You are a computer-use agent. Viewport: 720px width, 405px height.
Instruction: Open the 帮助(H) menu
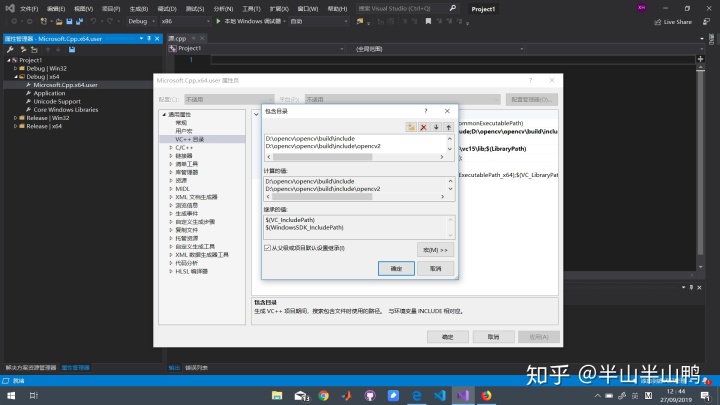[338, 9]
